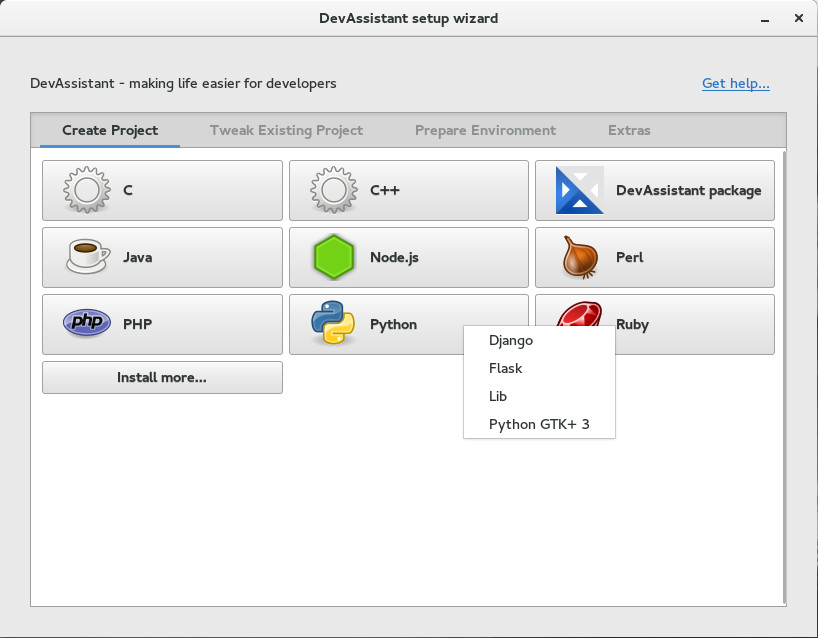This screenshot has height=638, width=818.
Task: Choose Flask from the Python menu
Action: point(539,368)
